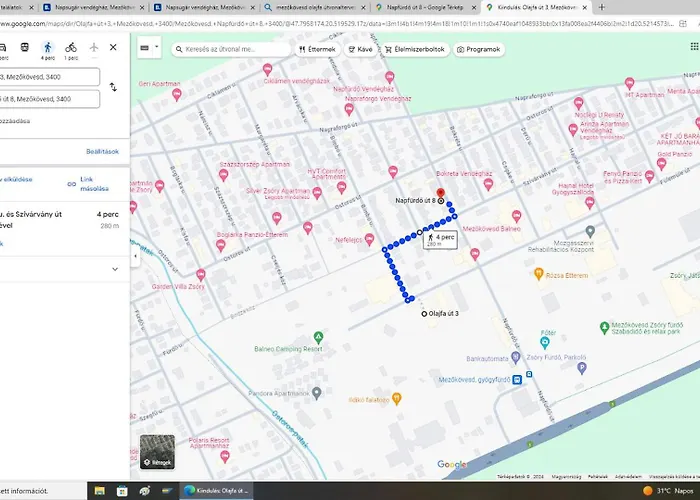This screenshot has height=500, width=700.
Task: Select the flight travel mode icon
Action: [x=94, y=47]
